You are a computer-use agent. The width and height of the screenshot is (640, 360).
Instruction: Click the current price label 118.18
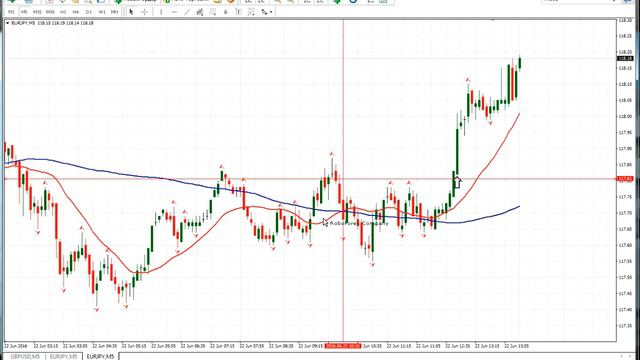(x=625, y=59)
